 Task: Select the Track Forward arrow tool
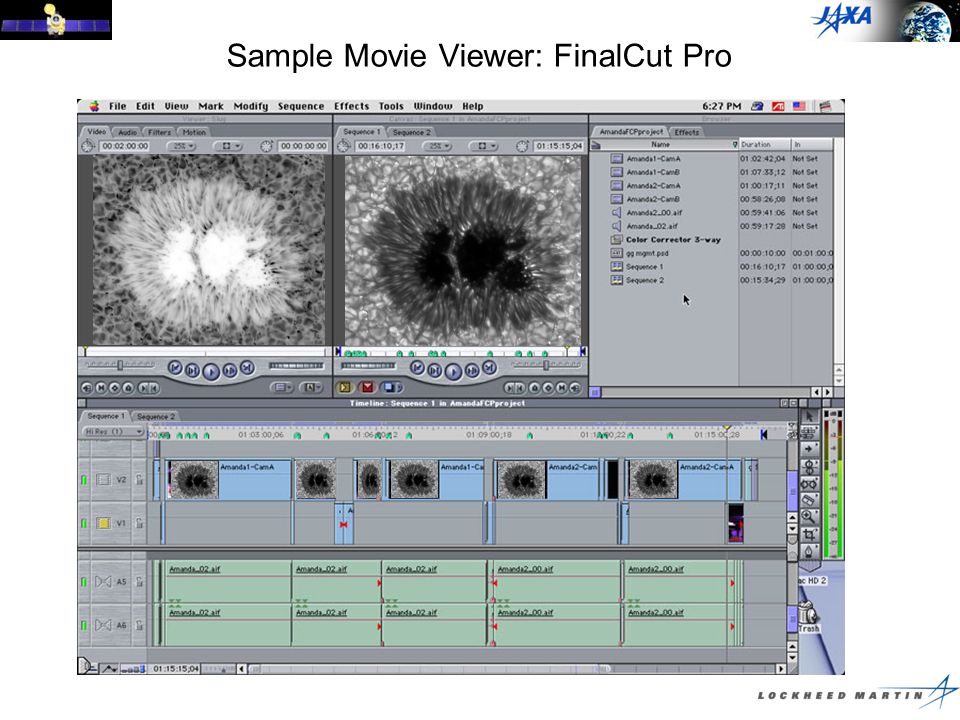(809, 449)
